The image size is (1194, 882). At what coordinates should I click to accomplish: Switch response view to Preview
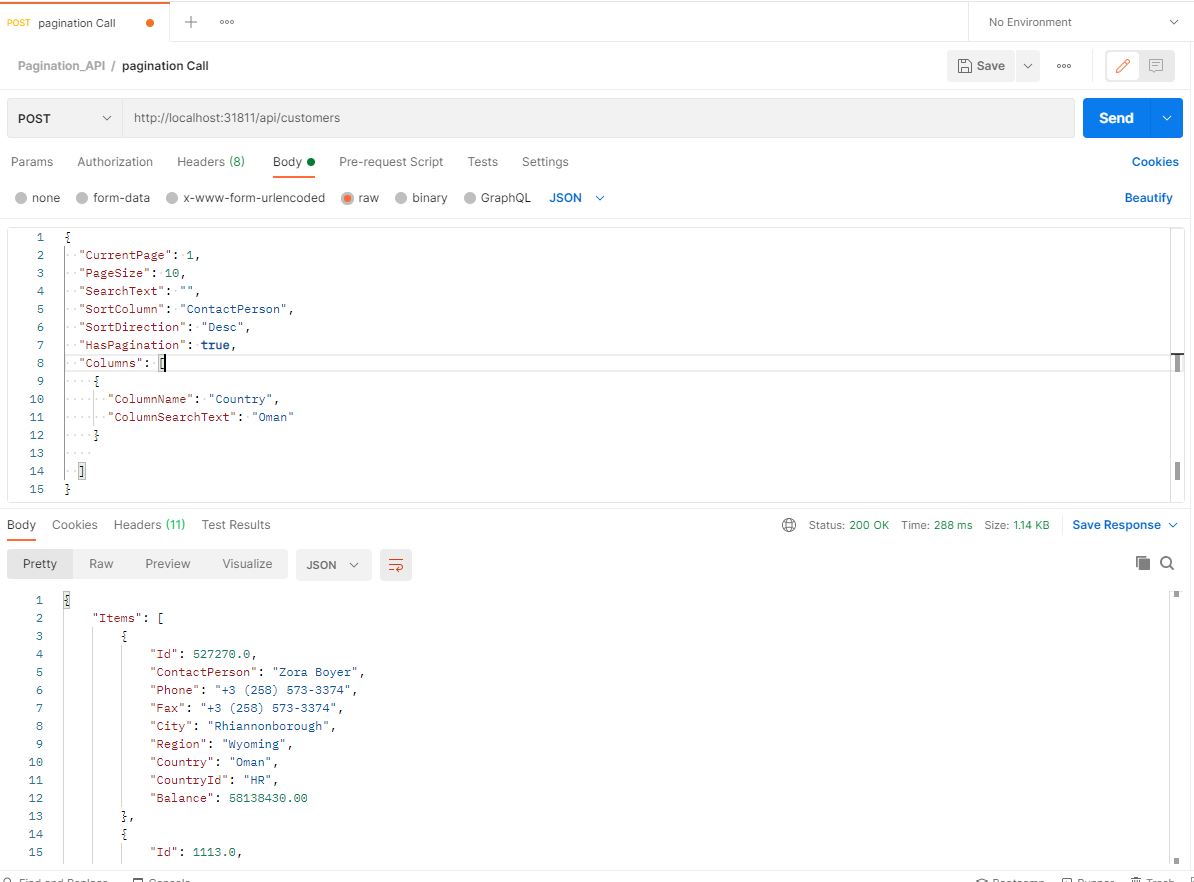[168, 564]
